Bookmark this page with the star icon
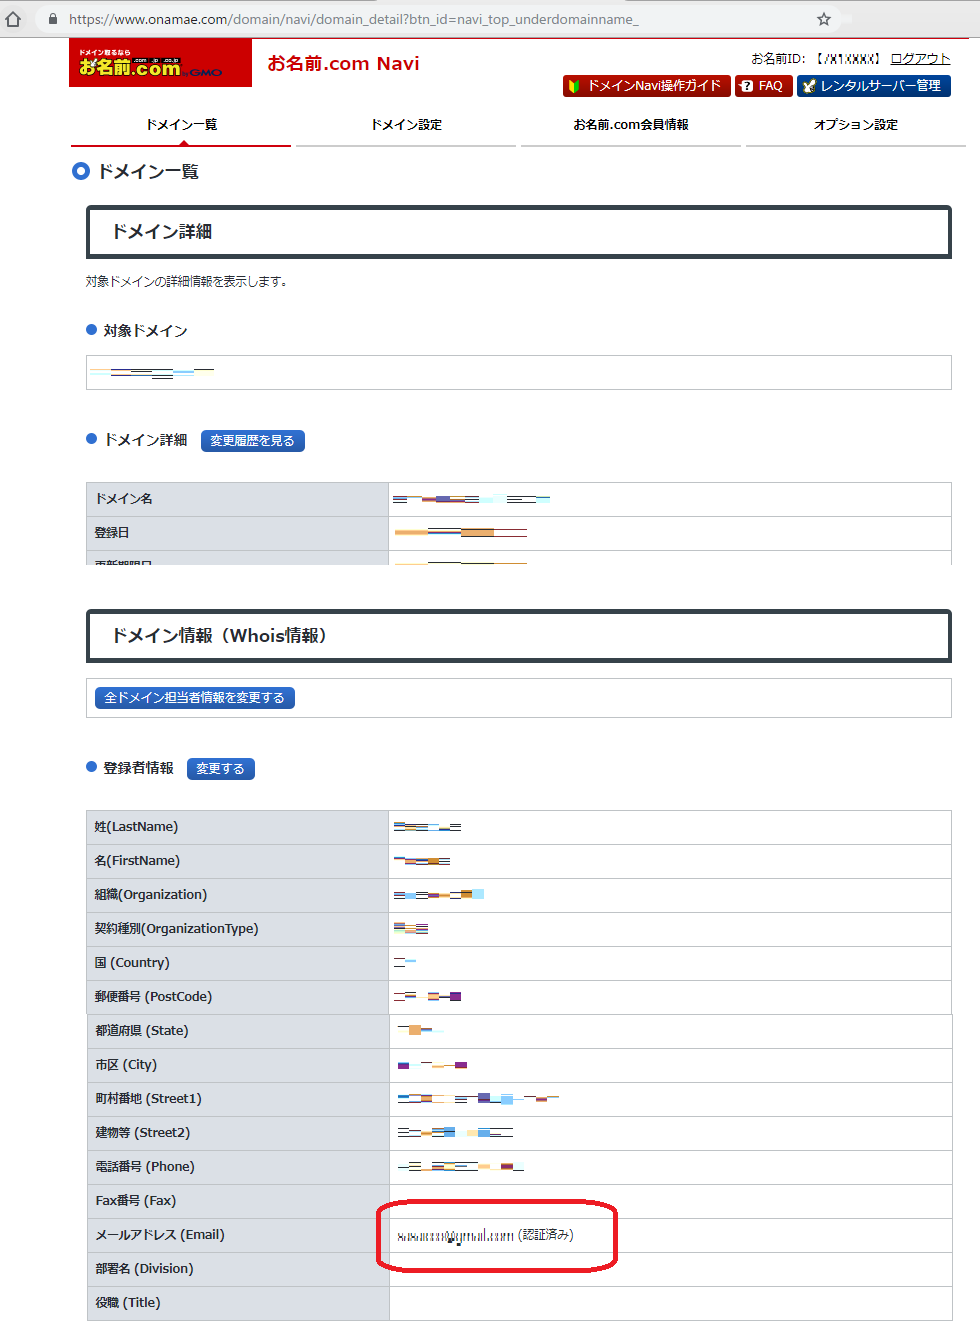Image resolution: width=980 pixels, height=1336 pixels. pyautogui.click(x=824, y=19)
